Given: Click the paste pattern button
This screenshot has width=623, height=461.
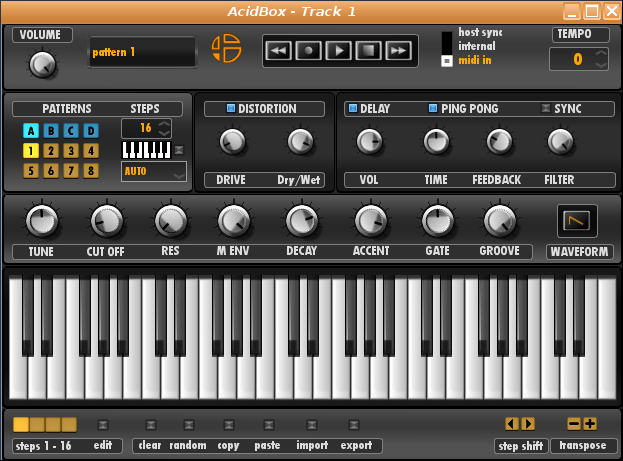Looking at the screenshot, I should 269,425.
